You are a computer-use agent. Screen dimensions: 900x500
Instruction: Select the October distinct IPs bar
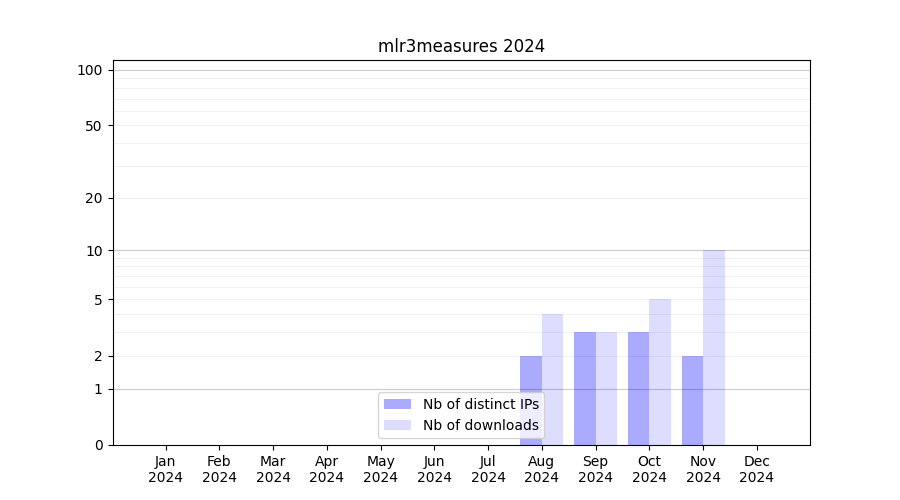tap(638, 388)
